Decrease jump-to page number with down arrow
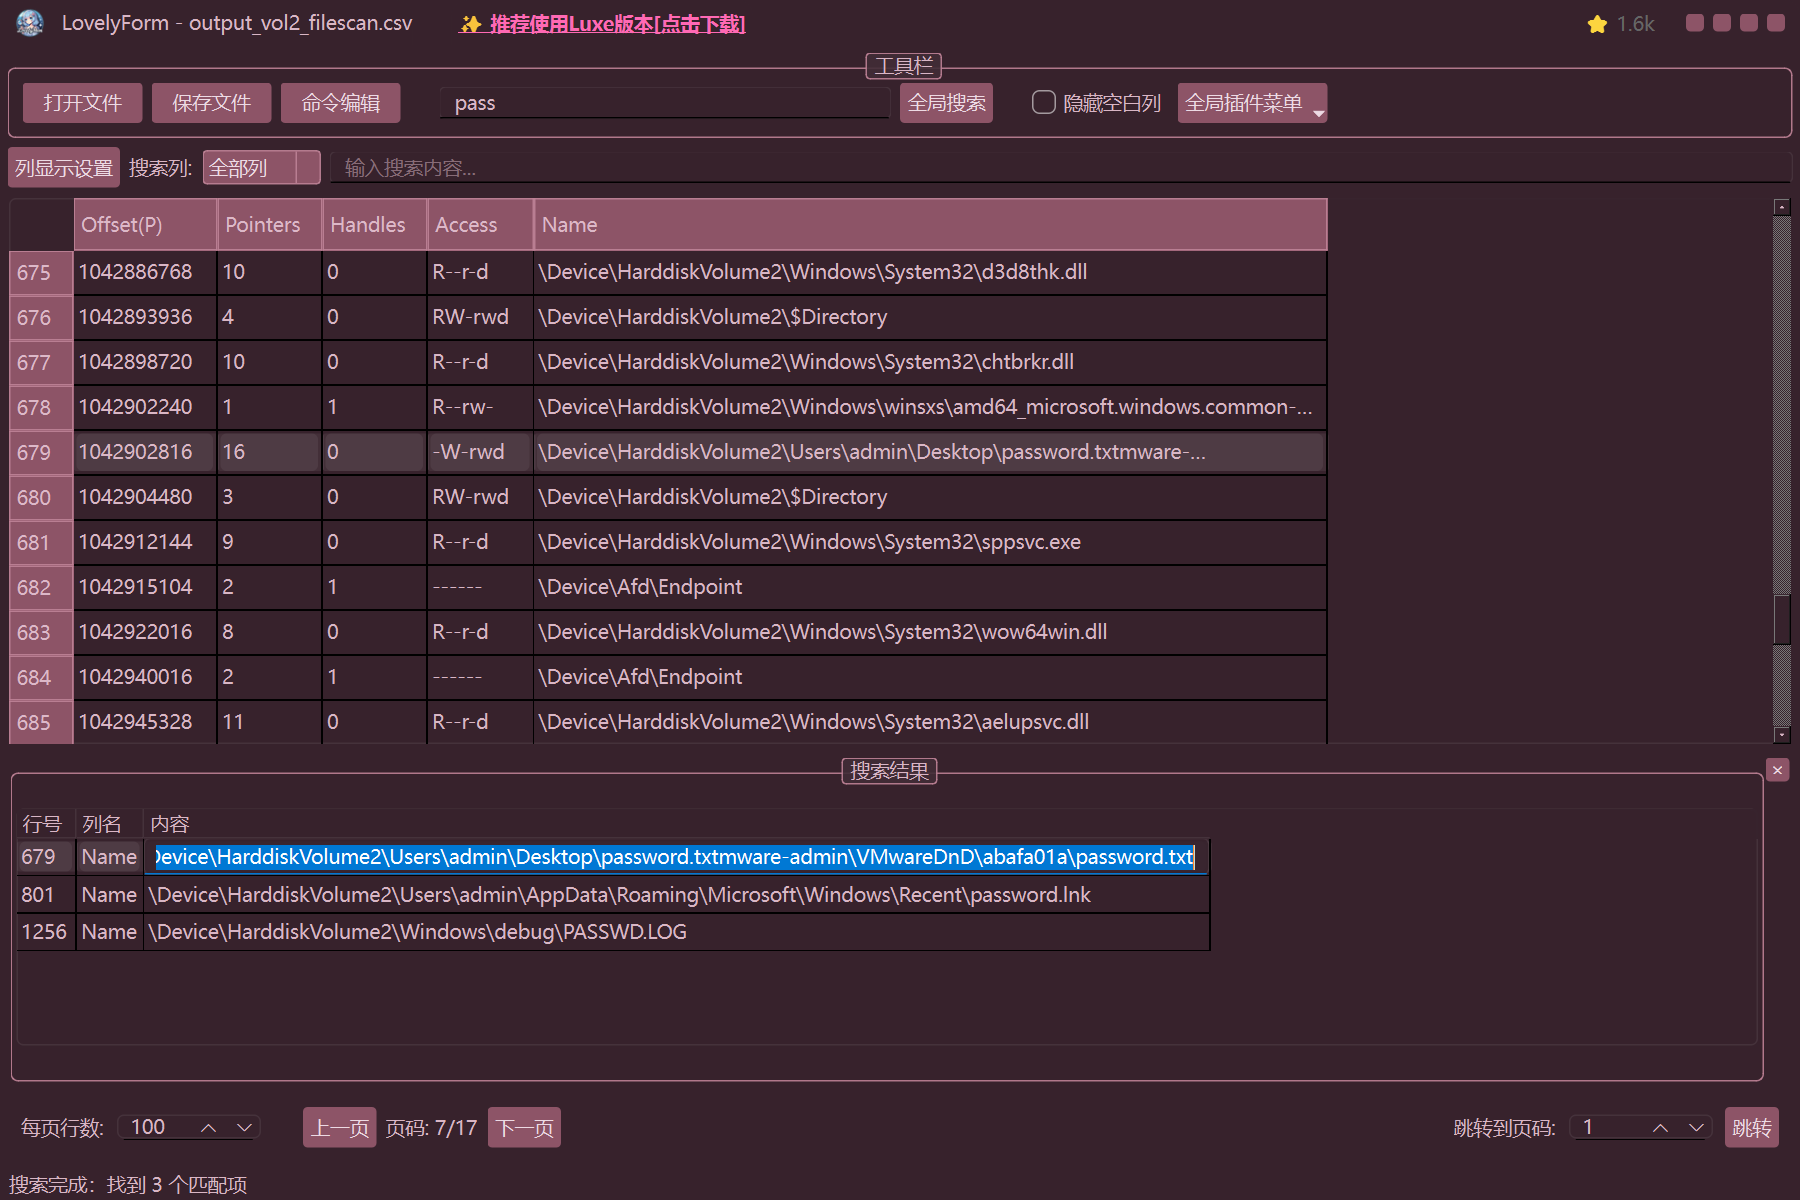1800x1200 pixels. point(1696,1128)
